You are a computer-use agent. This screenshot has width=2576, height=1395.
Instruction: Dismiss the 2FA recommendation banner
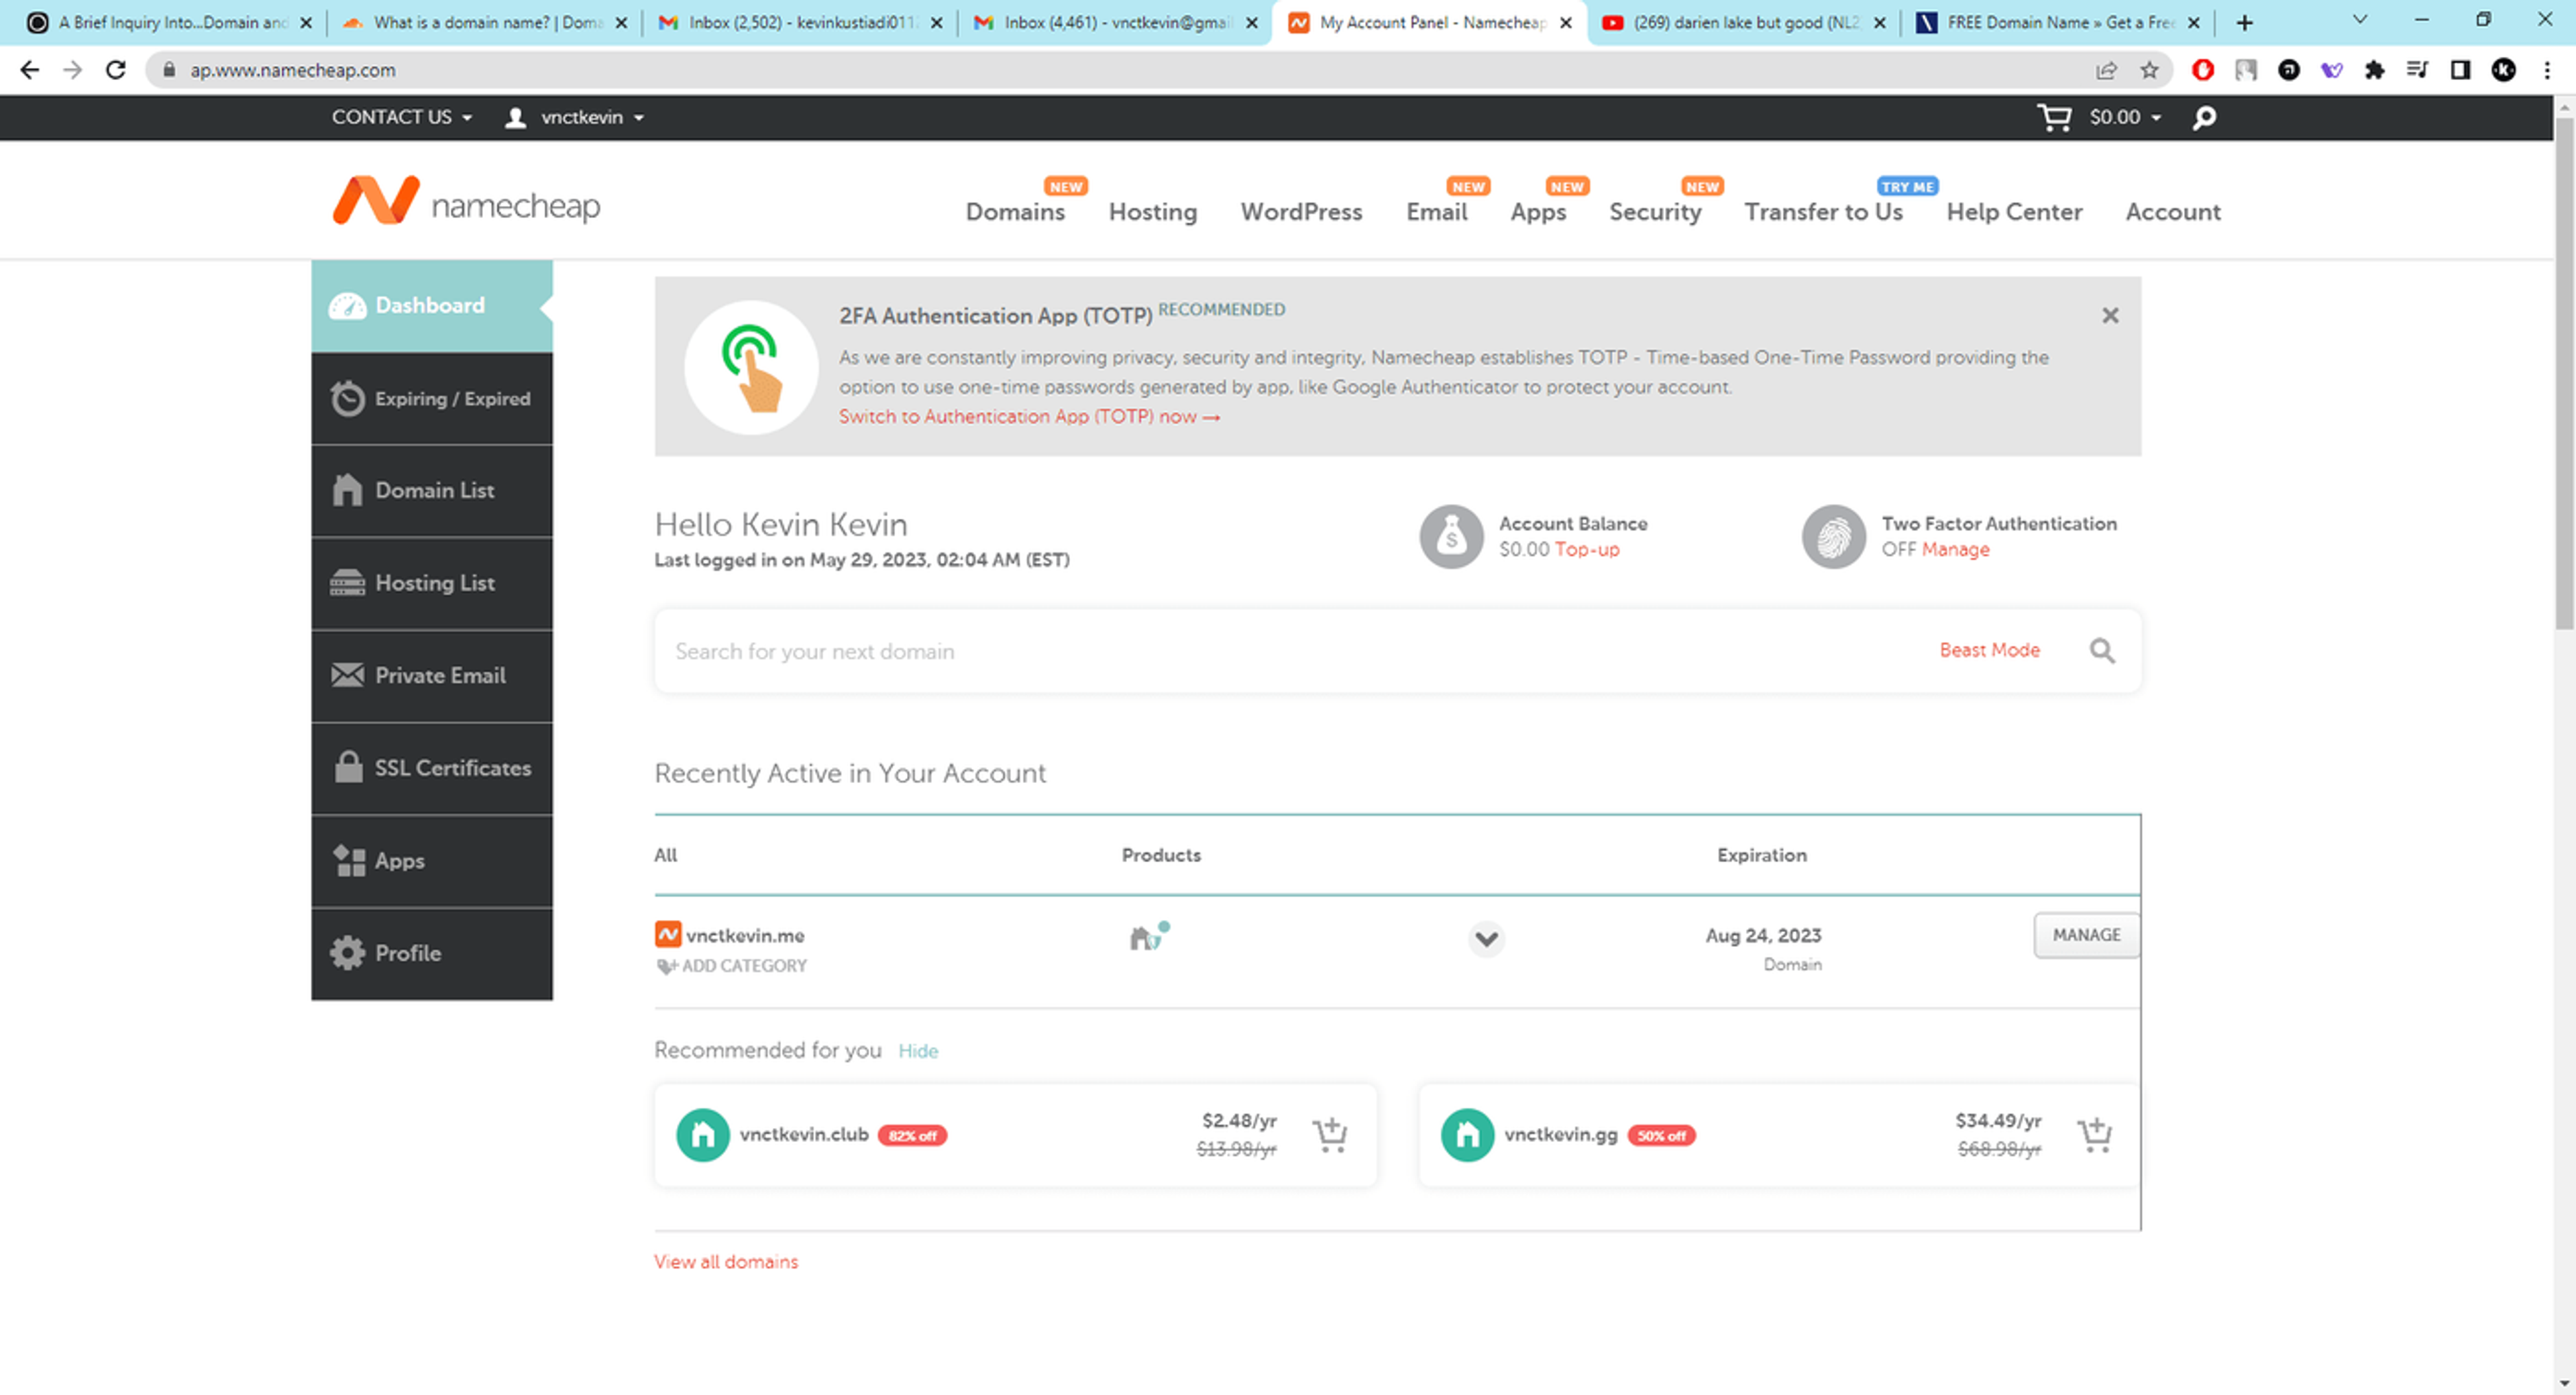point(2110,315)
